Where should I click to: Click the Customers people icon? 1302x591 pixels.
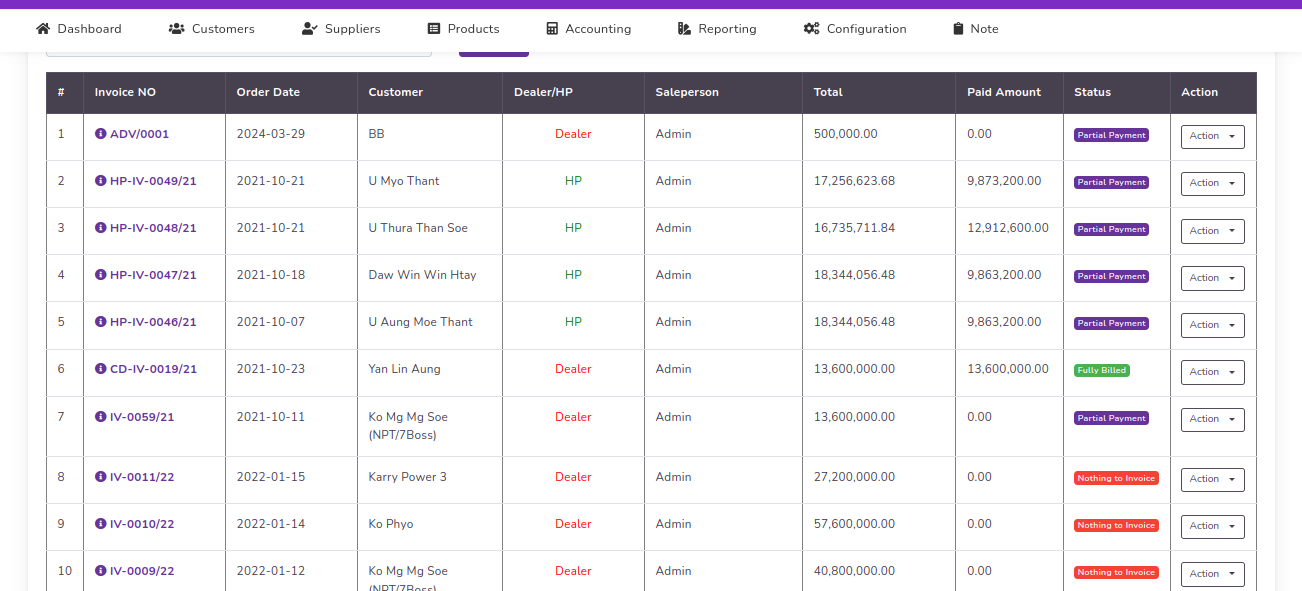[x=177, y=29]
